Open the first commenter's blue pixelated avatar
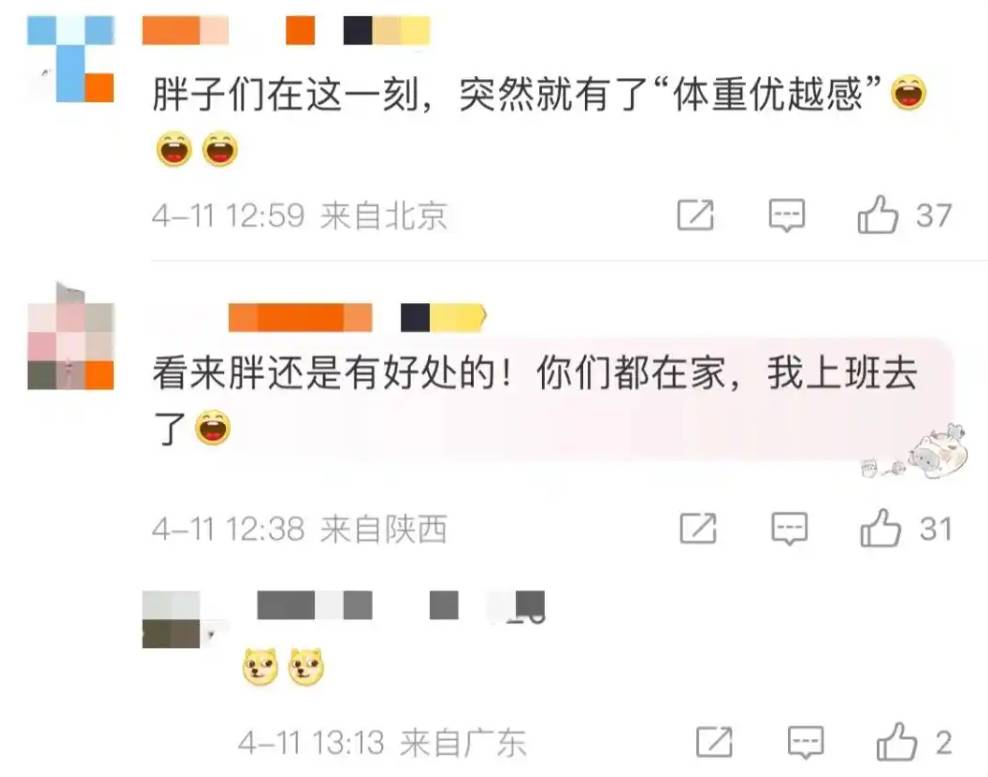988x777 pixels. point(71,59)
